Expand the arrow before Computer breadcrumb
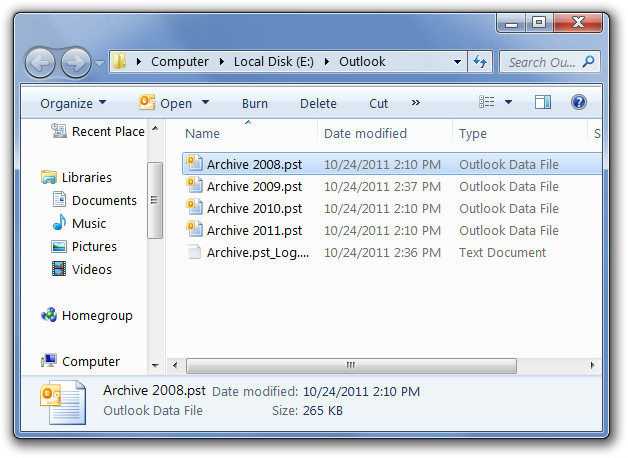The height and width of the screenshot is (458, 628). coord(139,62)
